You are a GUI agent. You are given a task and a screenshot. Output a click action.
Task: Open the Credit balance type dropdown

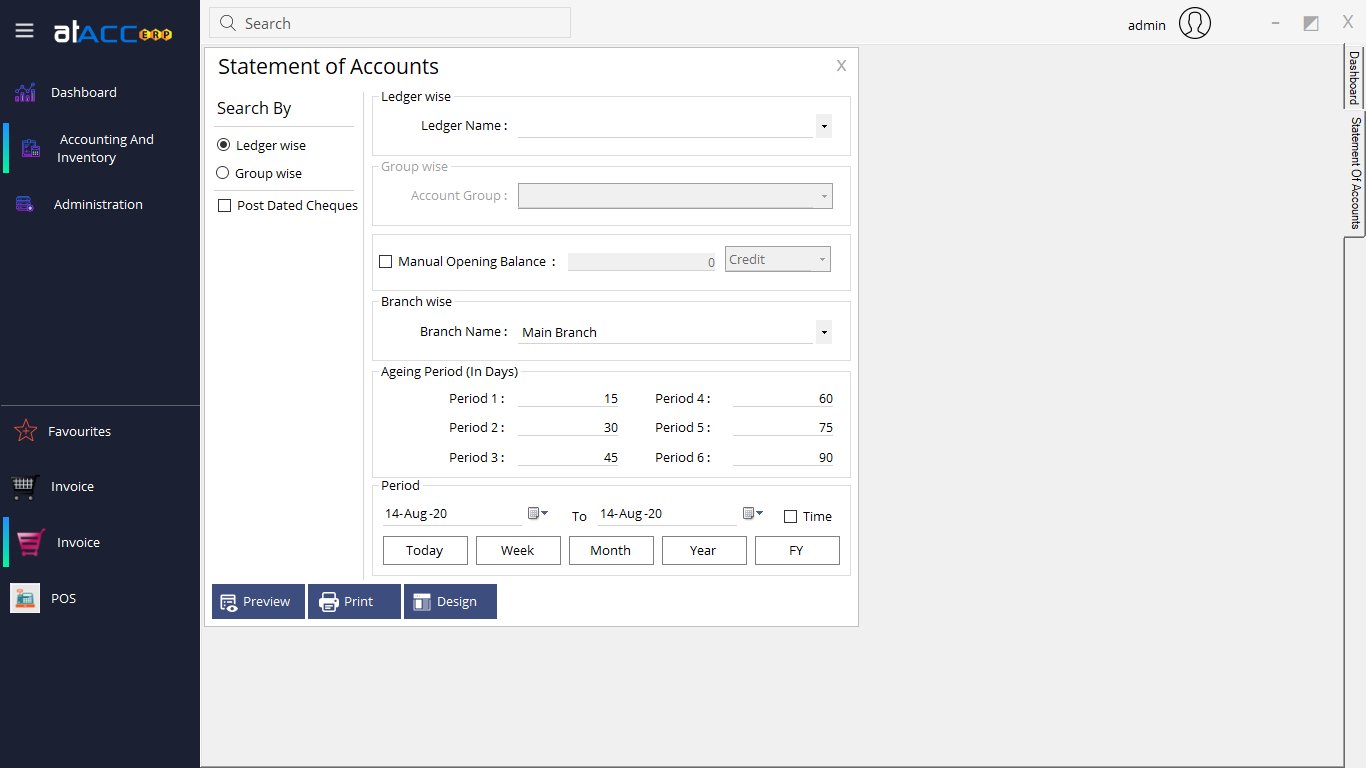tap(820, 259)
